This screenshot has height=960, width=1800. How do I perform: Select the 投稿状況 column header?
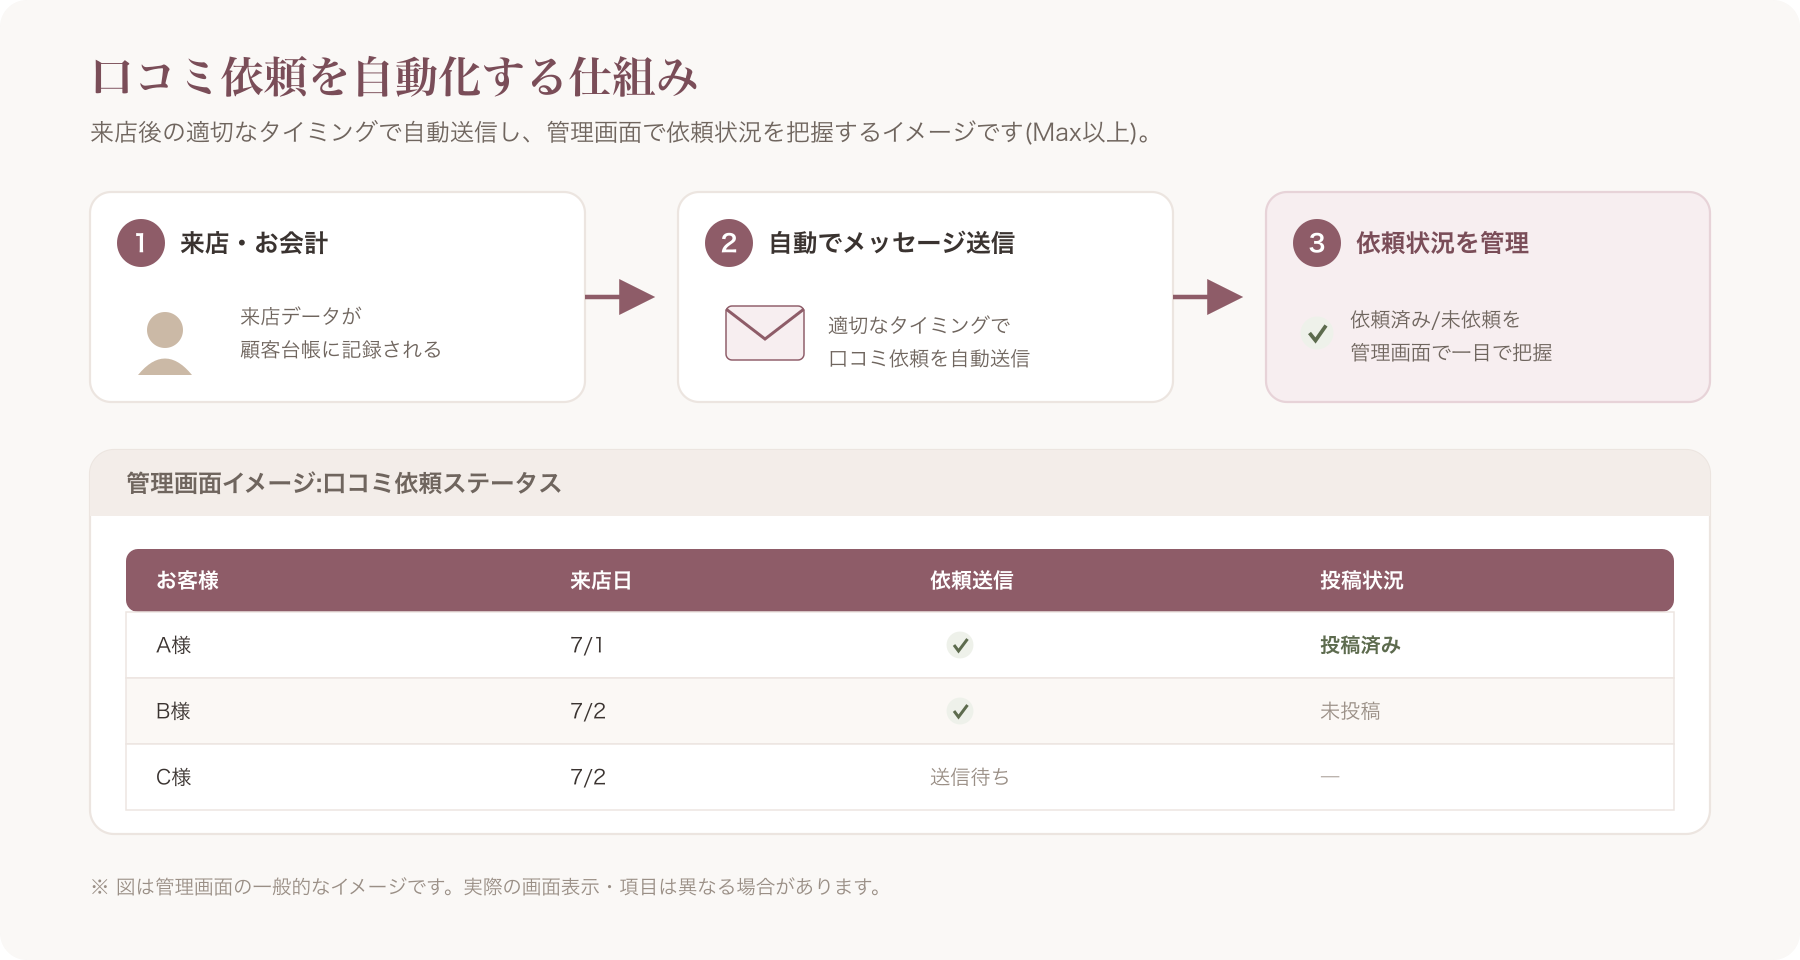[1361, 580]
